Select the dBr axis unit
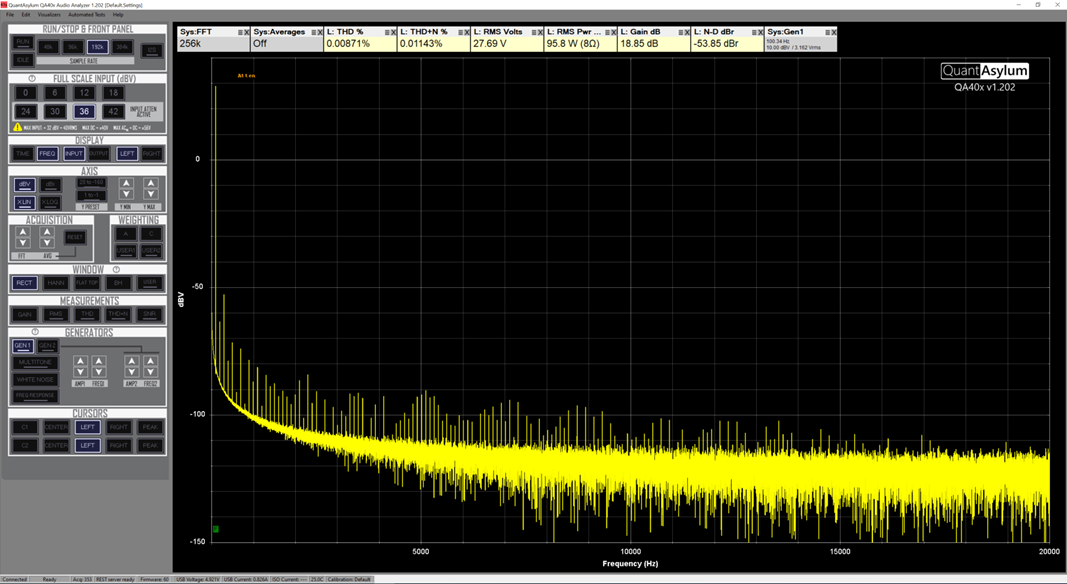 pyautogui.click(x=50, y=184)
